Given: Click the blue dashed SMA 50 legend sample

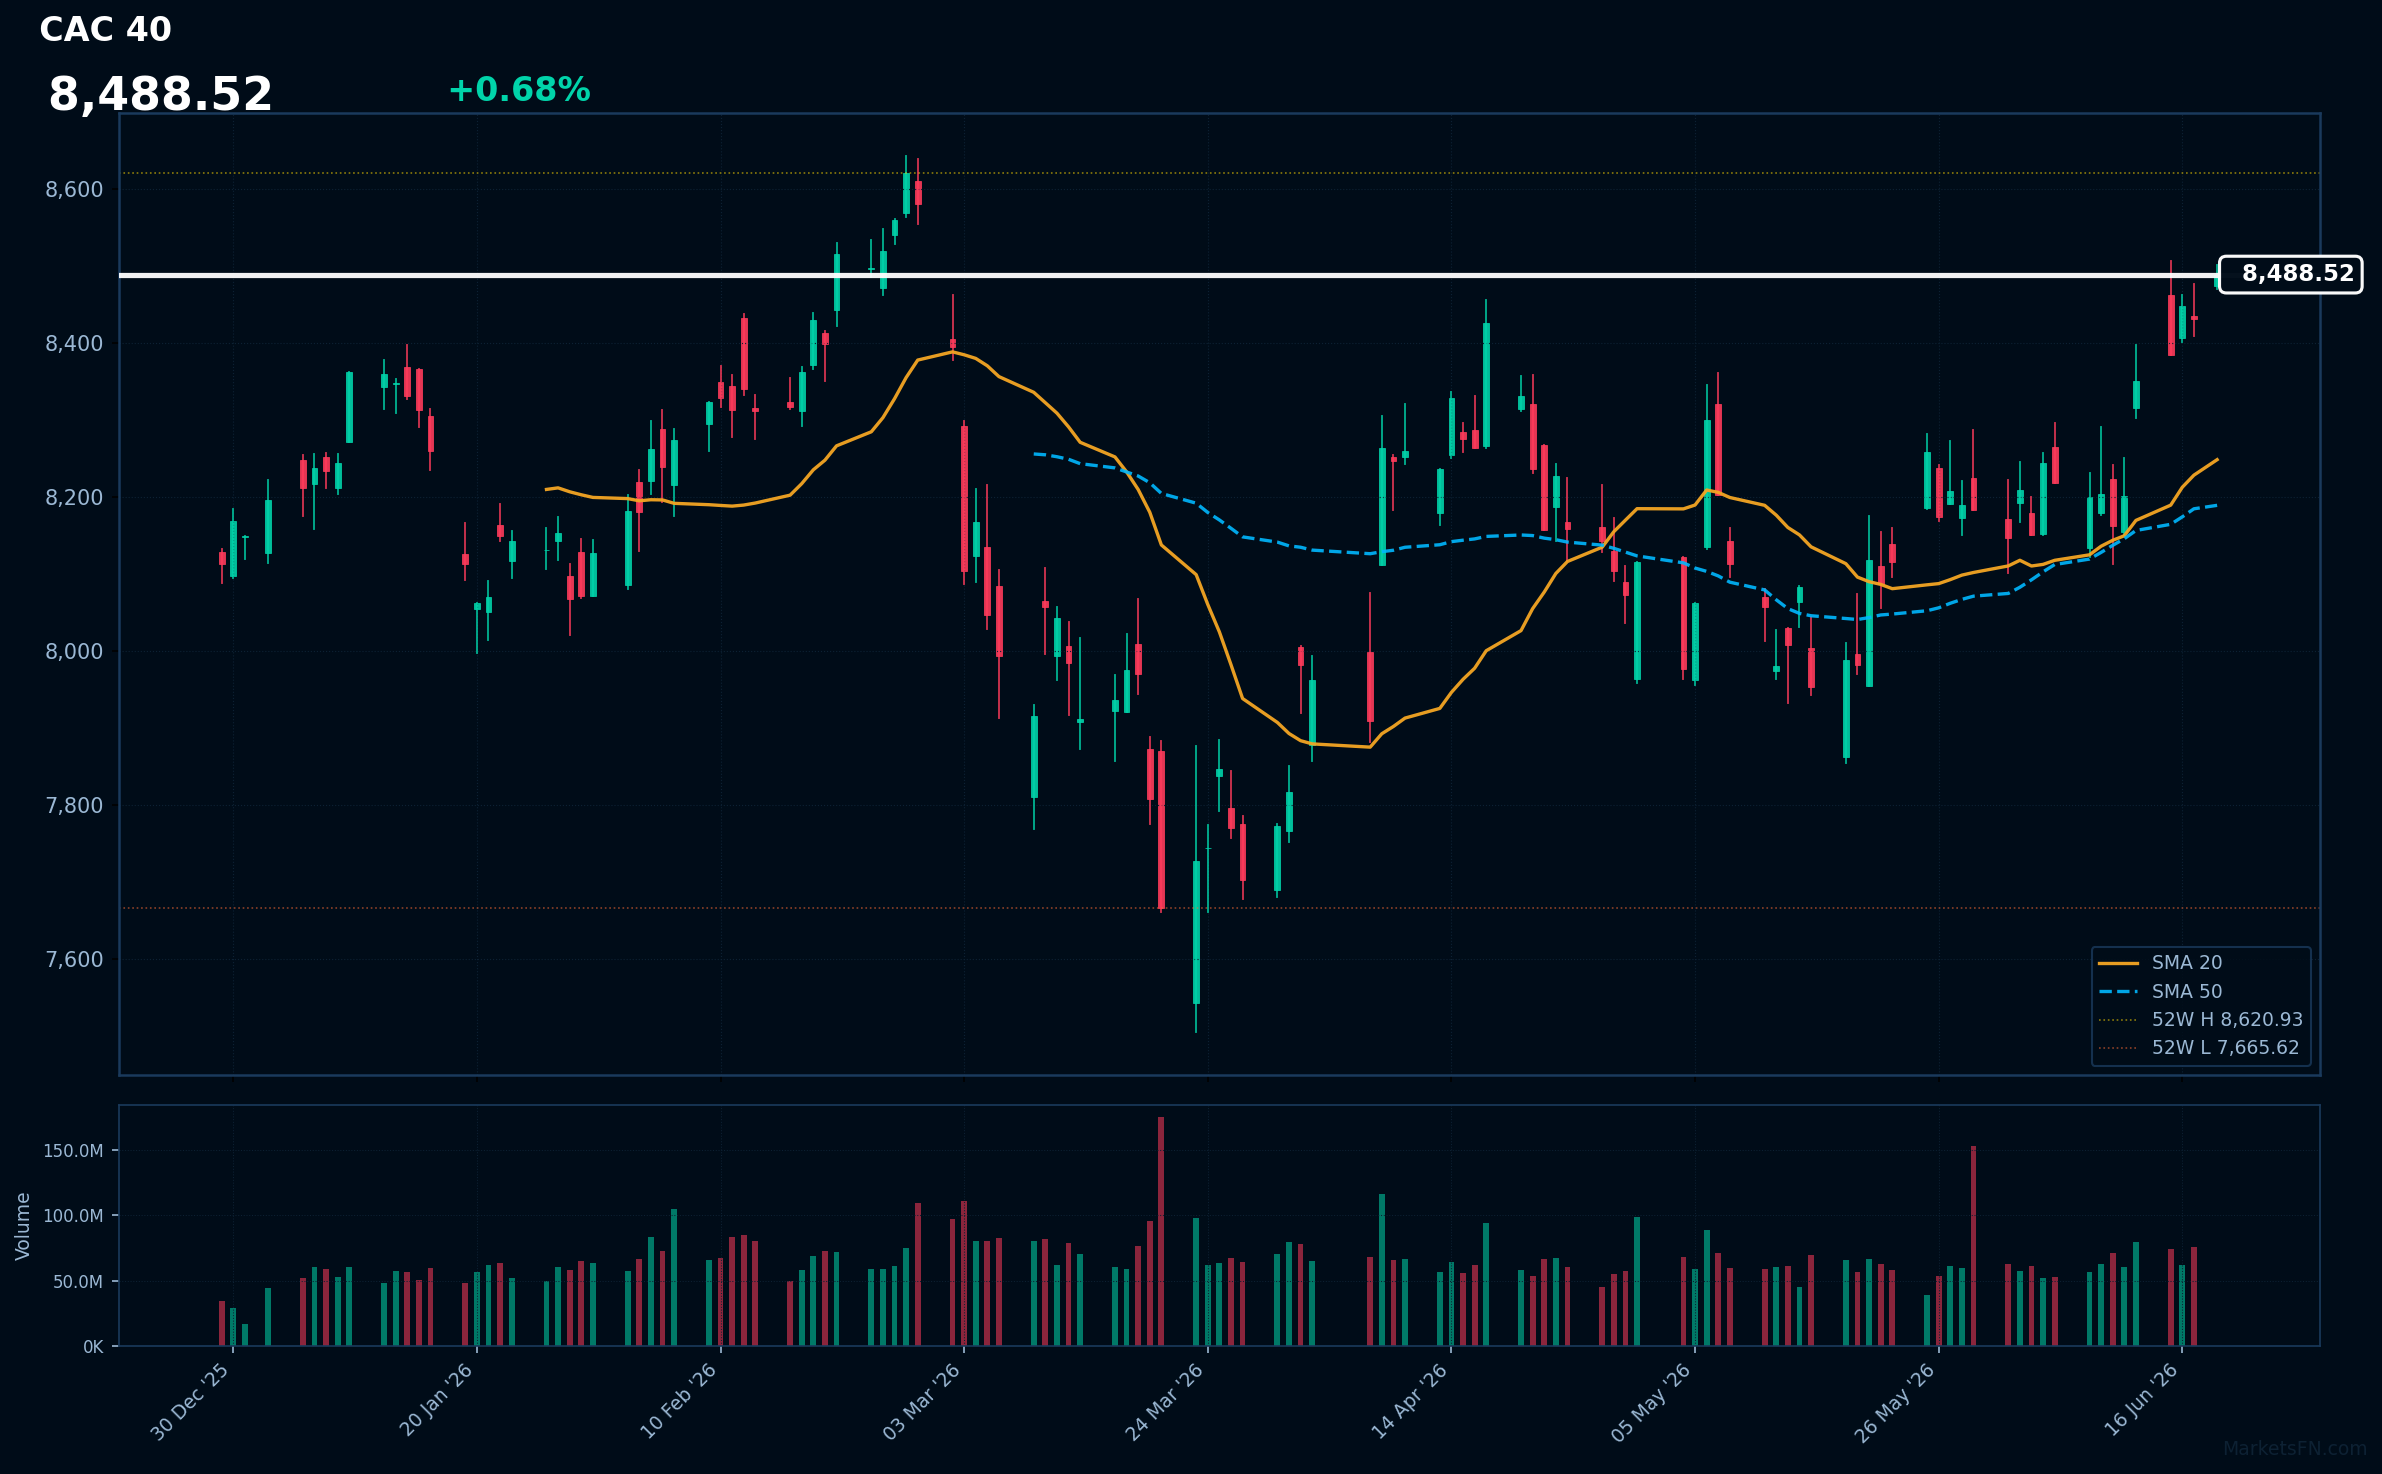Looking at the screenshot, I should point(2118,992).
